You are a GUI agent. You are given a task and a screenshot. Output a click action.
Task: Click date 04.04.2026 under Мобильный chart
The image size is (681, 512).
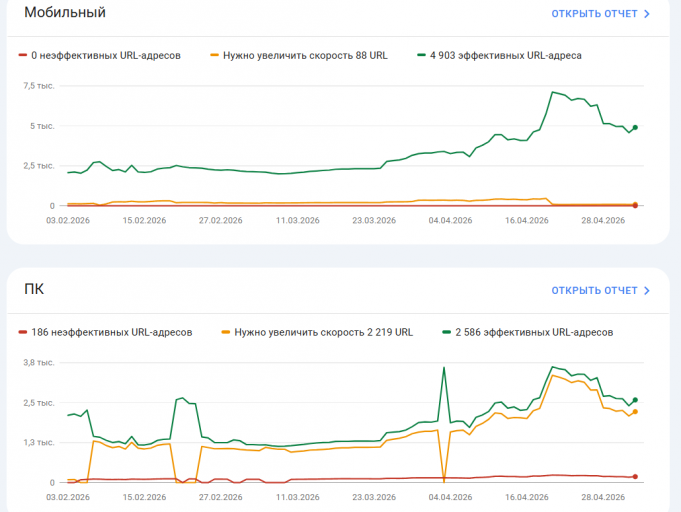click(450, 221)
